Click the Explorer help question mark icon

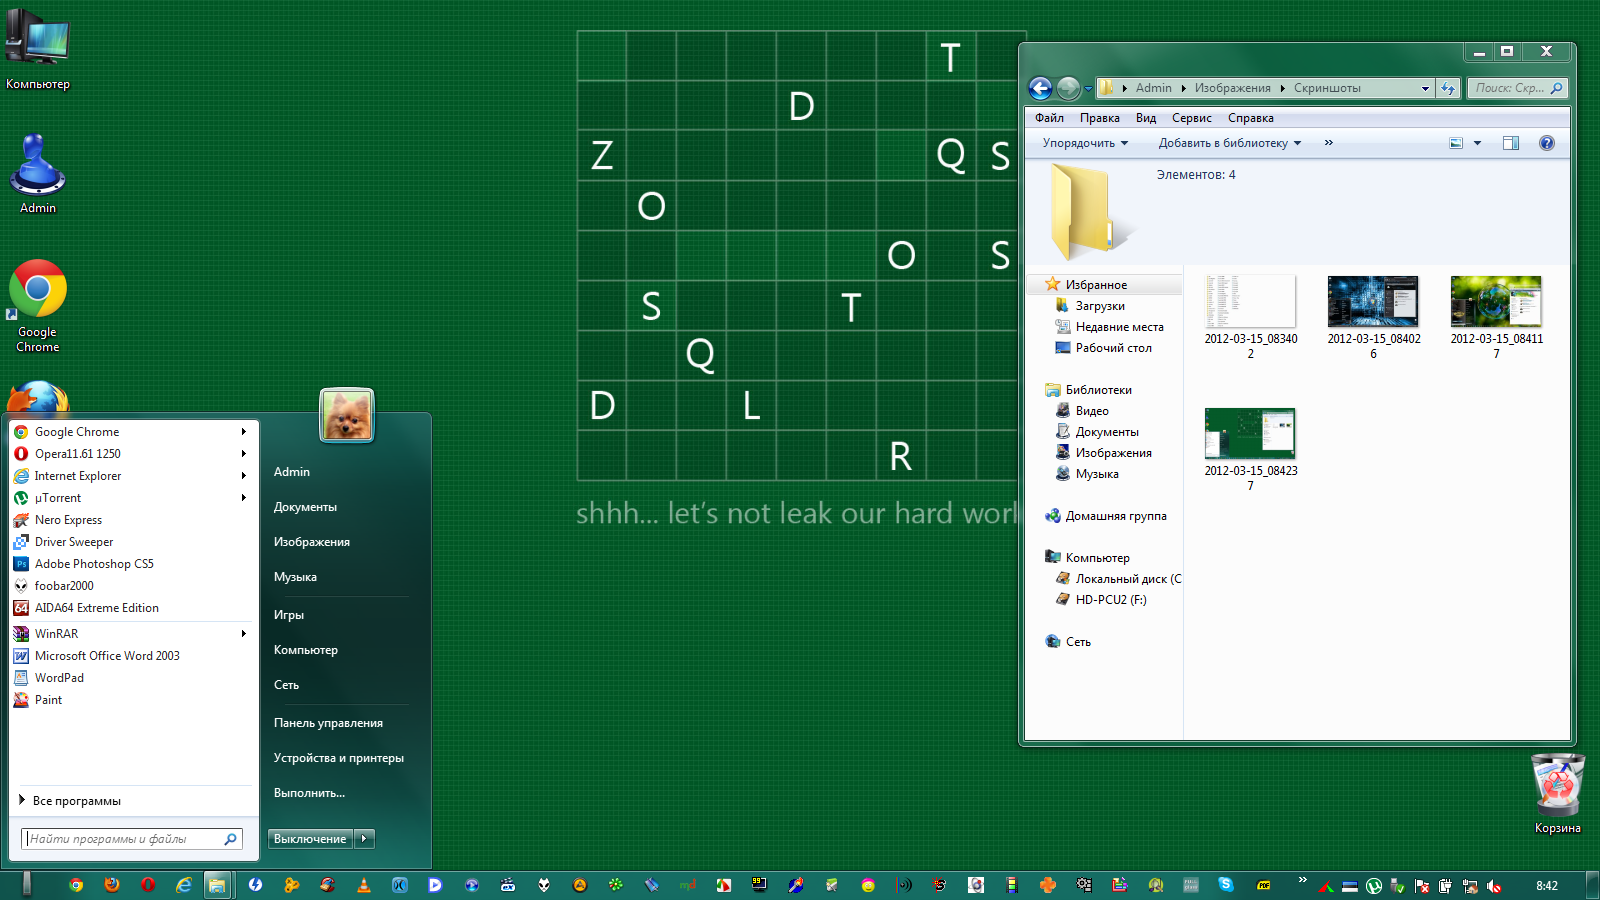tap(1546, 143)
